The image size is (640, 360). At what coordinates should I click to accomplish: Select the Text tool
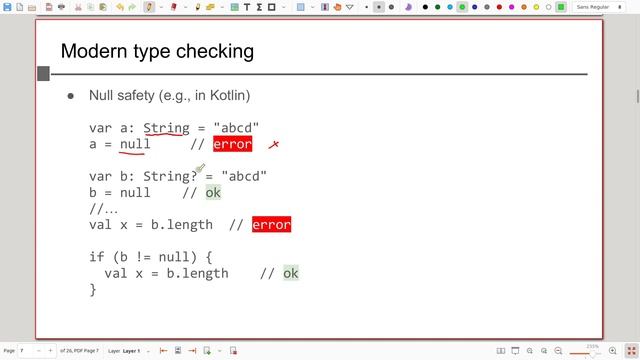(247, 7)
